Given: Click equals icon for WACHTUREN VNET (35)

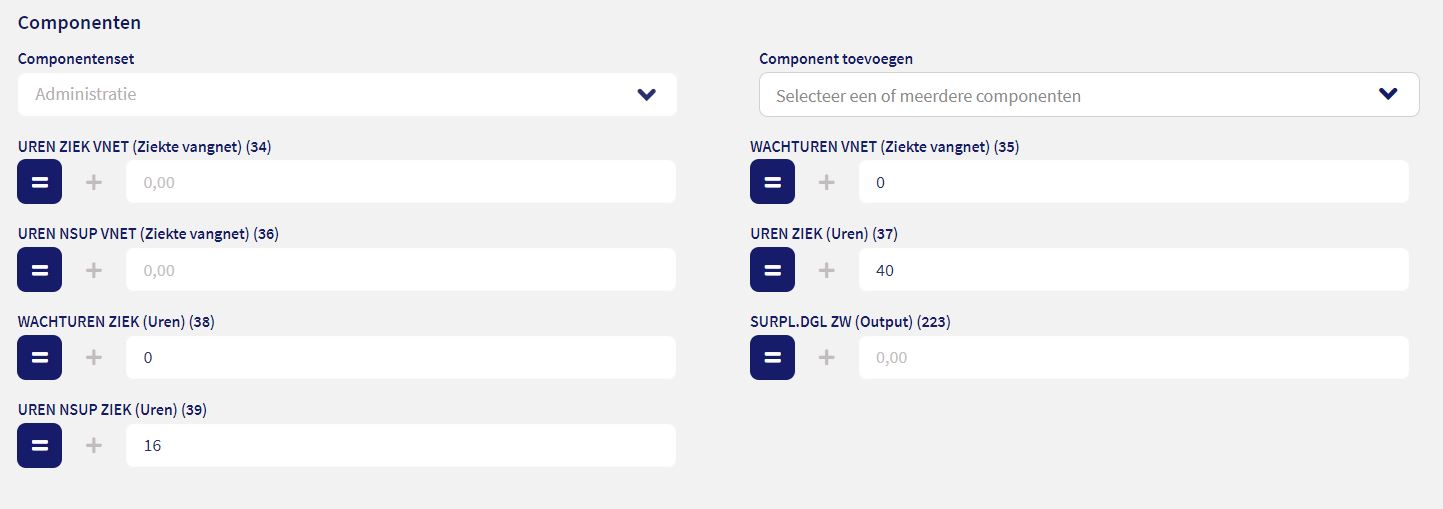Looking at the screenshot, I should point(772,182).
